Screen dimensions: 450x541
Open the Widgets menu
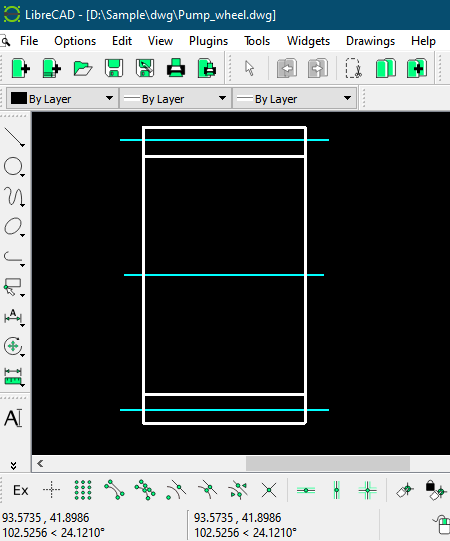tap(309, 41)
